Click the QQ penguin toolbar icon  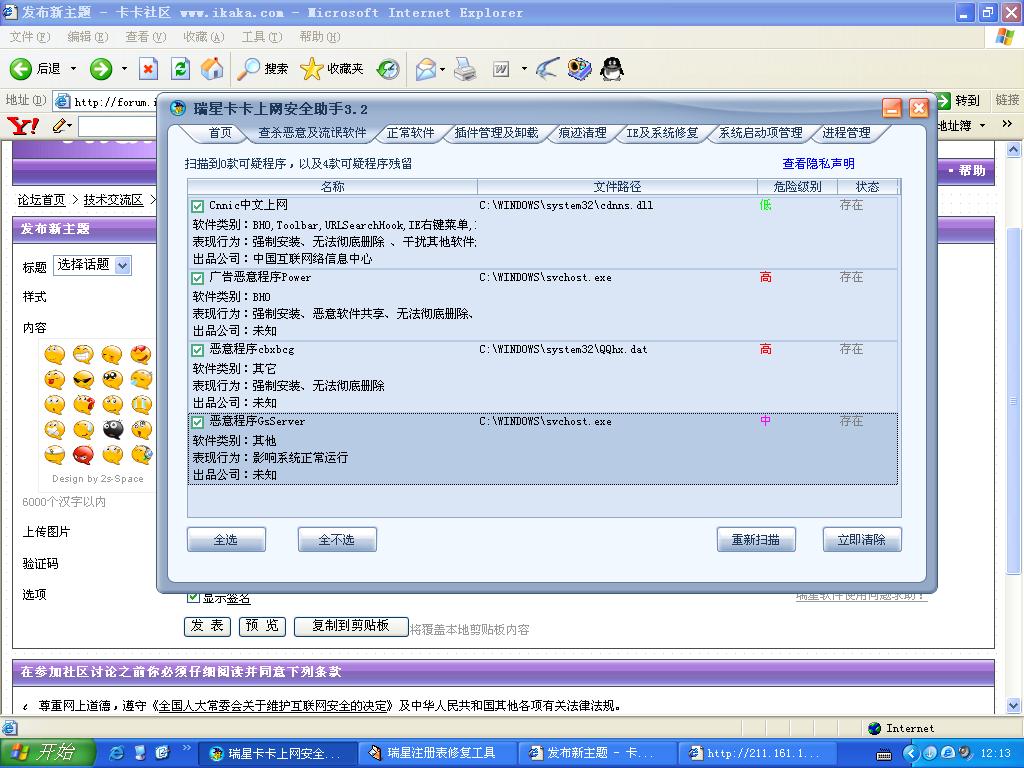[x=612, y=69]
